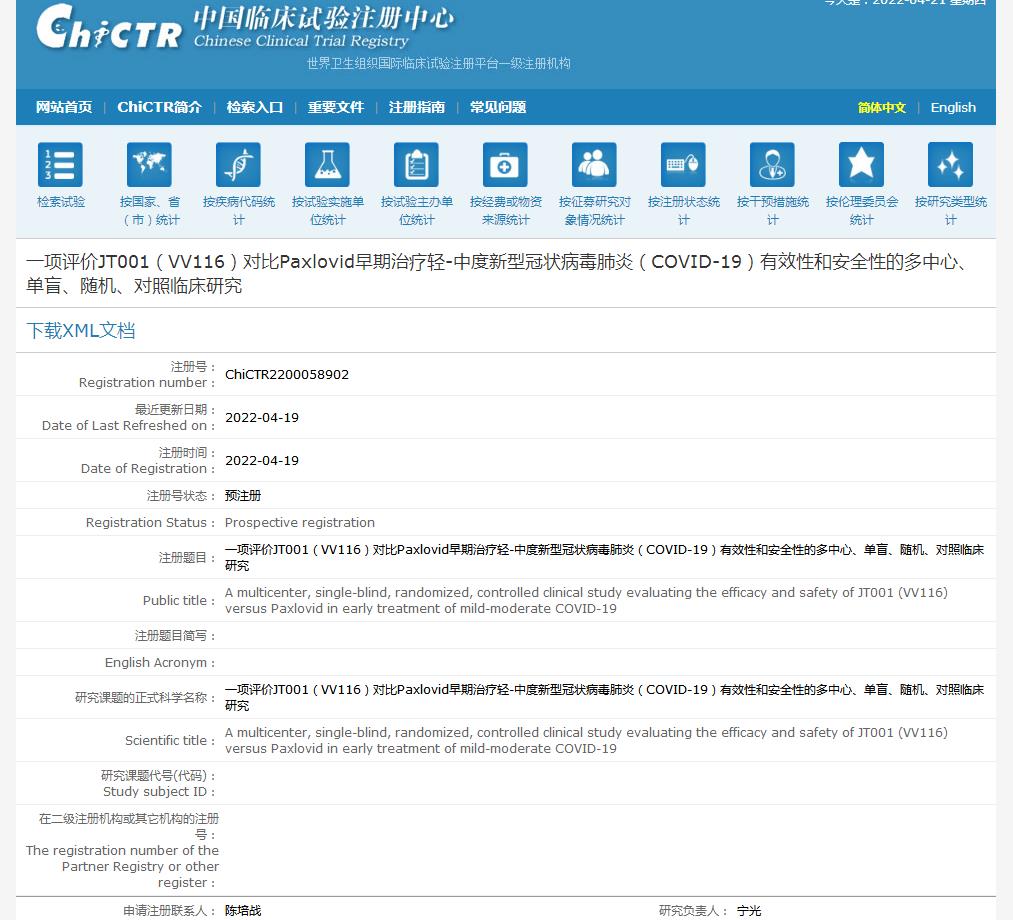Select the 预注册 status text
Screen dimensions: 1013x920
coord(243,496)
